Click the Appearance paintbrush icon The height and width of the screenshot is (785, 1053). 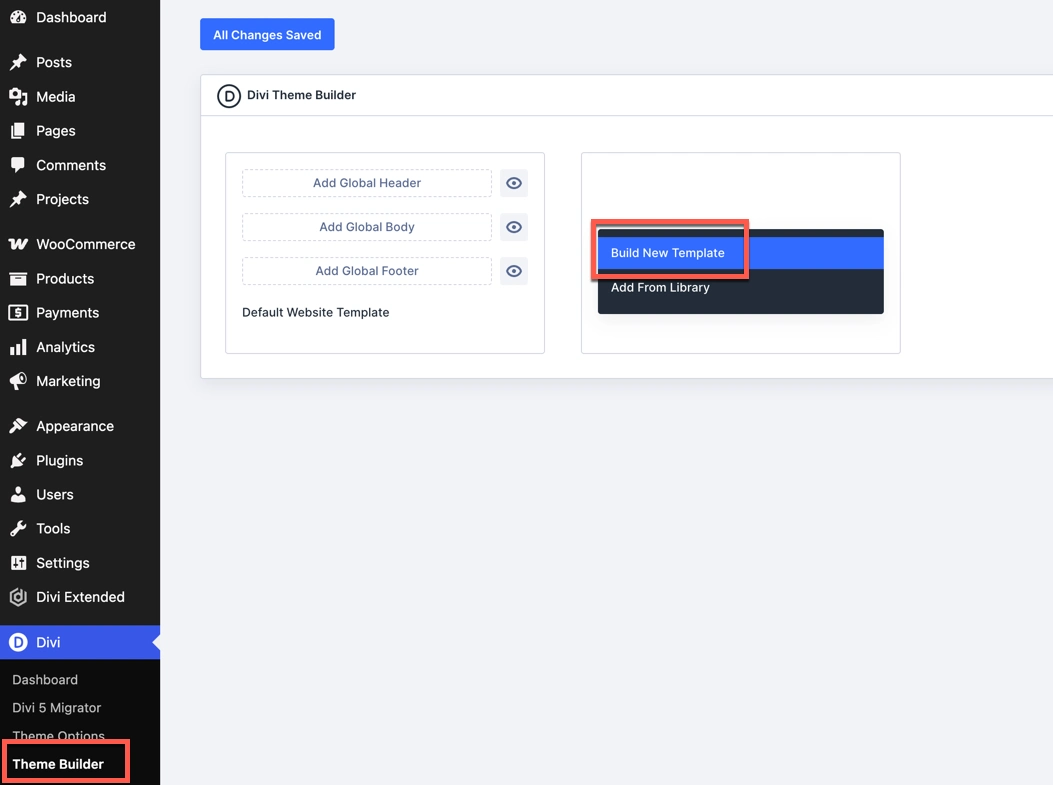[18, 426]
